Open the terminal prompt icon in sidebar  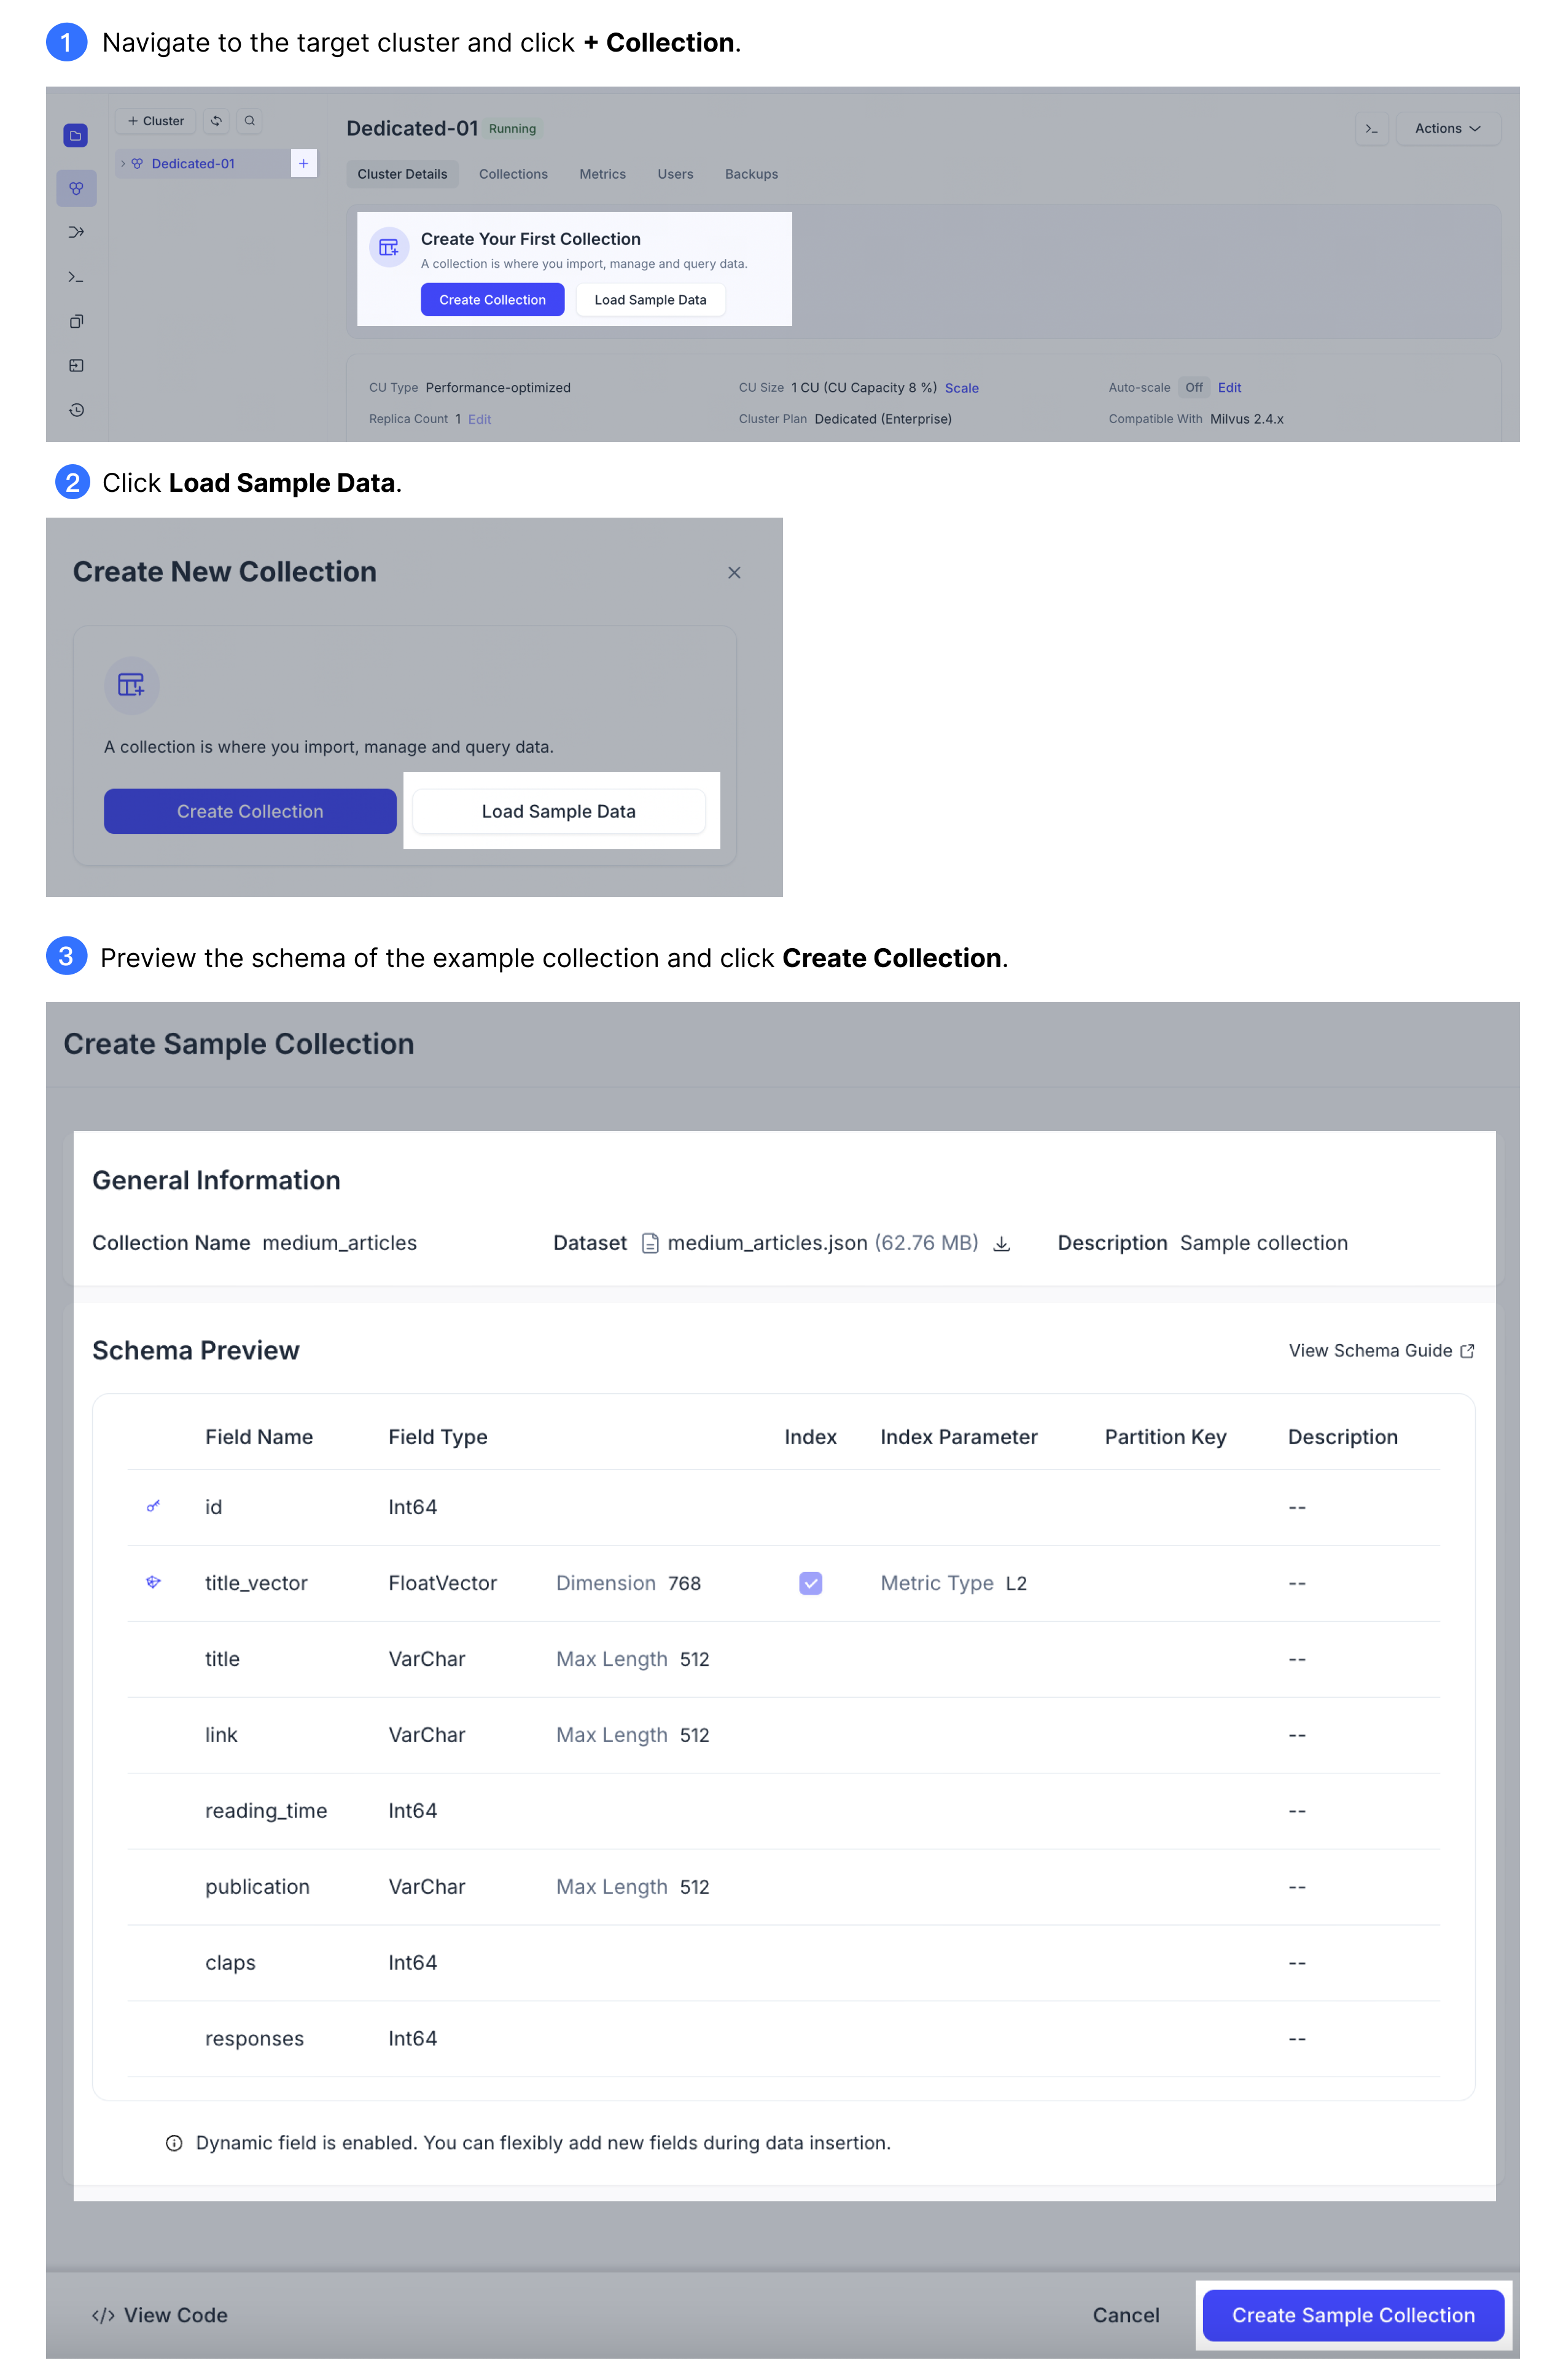76,277
